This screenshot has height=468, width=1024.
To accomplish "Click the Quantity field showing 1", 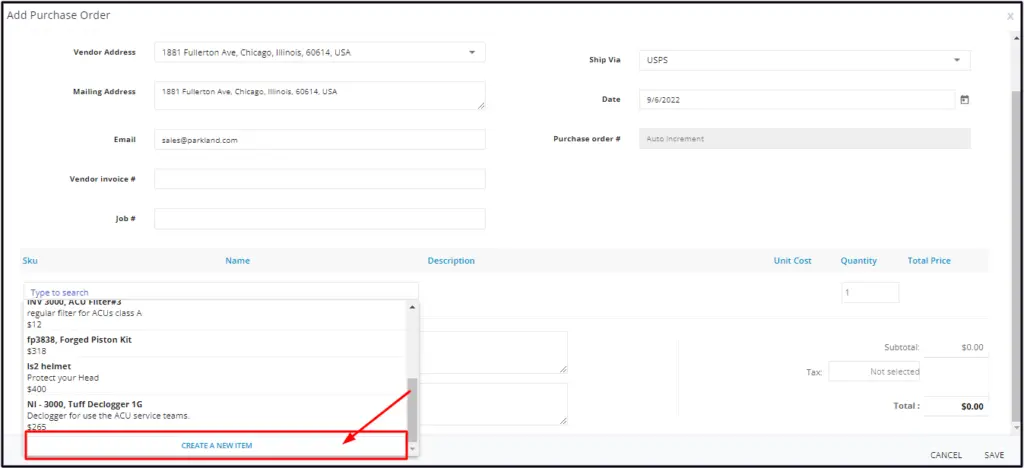I will 870,292.
